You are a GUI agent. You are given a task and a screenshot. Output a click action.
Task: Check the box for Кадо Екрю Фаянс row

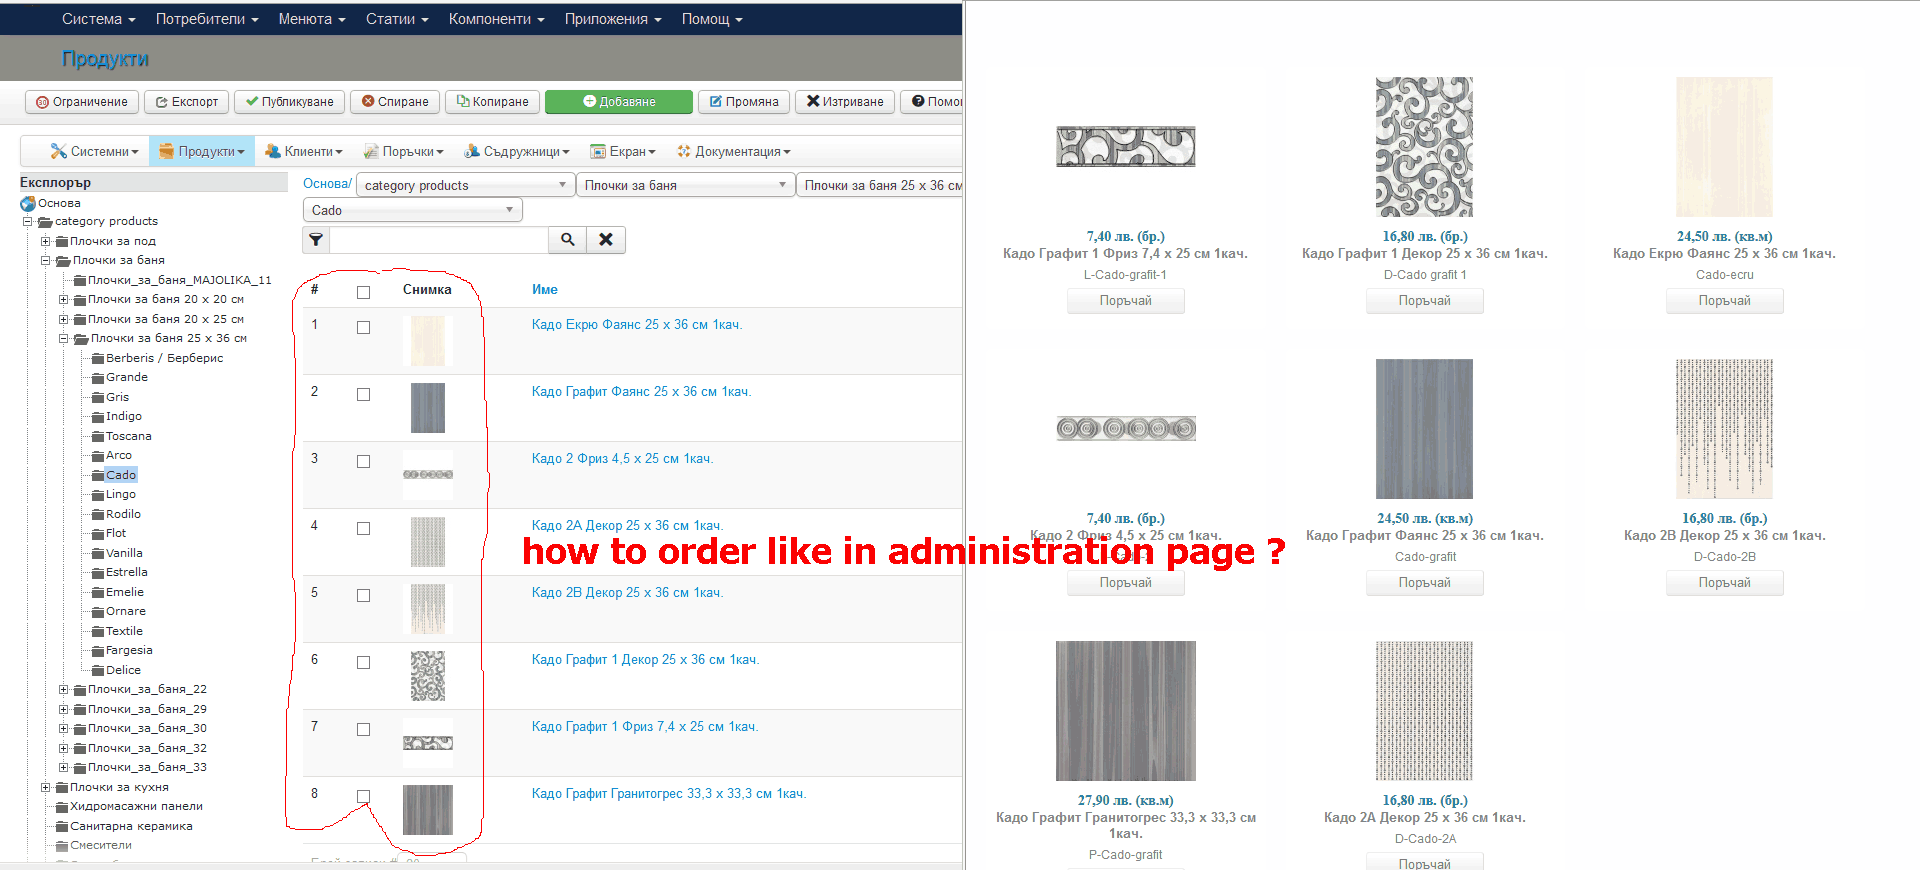363,327
